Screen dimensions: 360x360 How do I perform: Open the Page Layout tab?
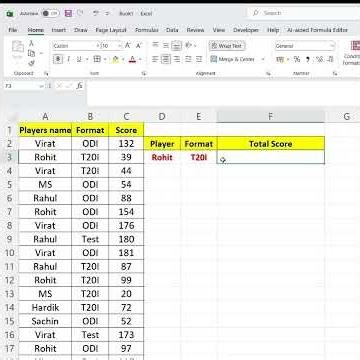coord(111,30)
